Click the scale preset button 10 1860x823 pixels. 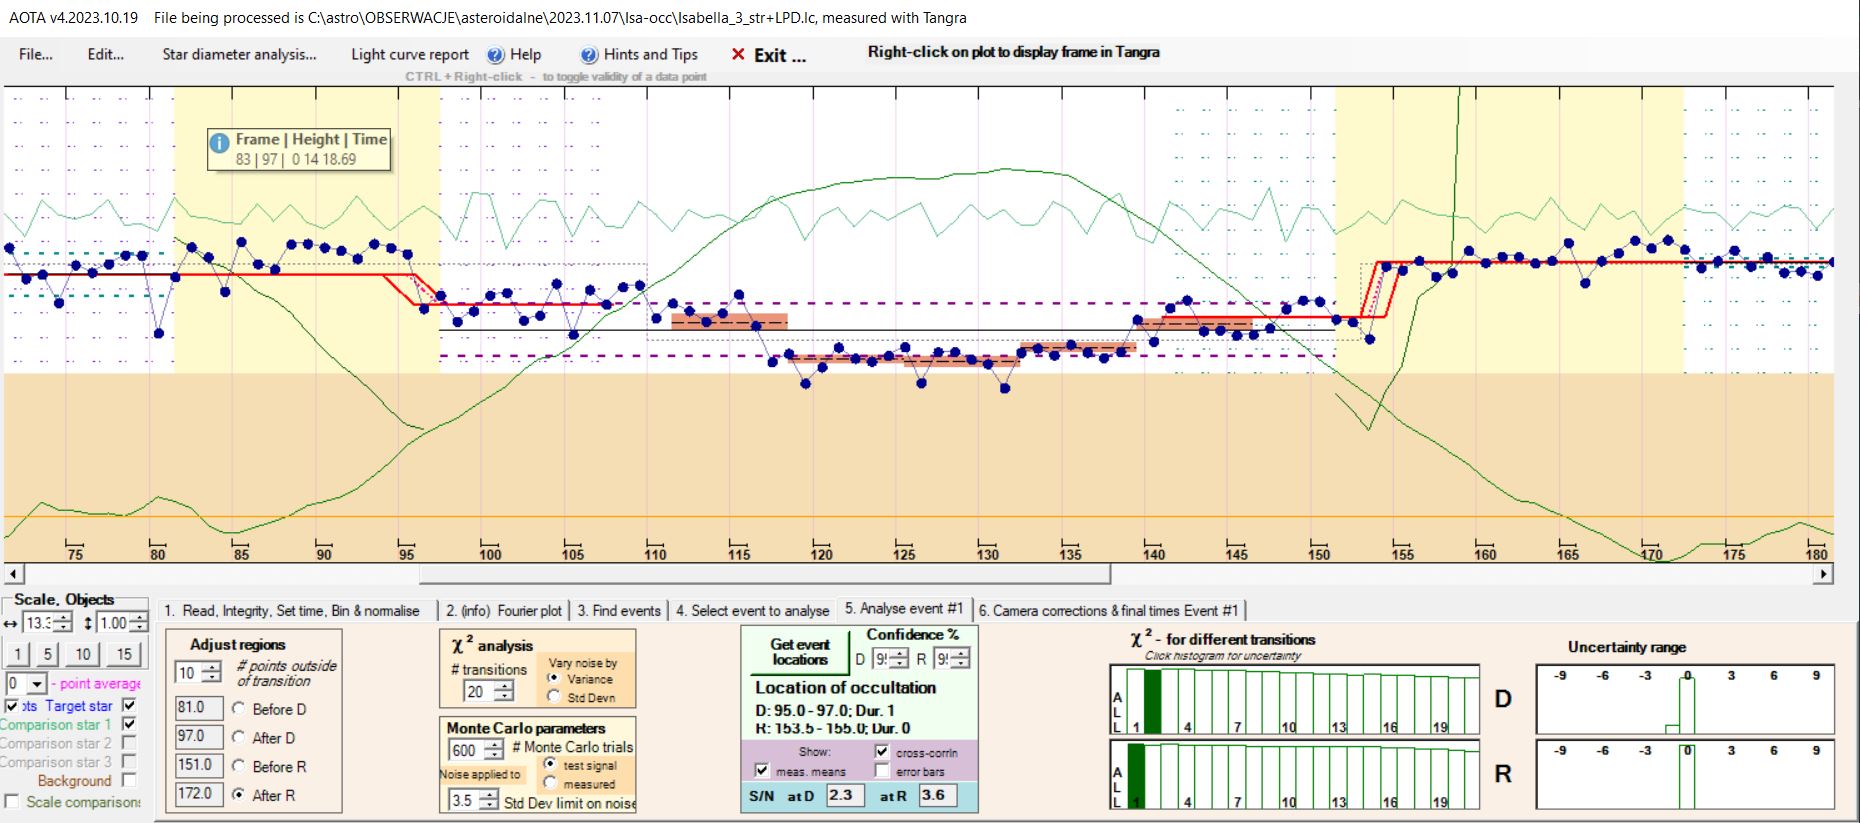[x=83, y=654]
